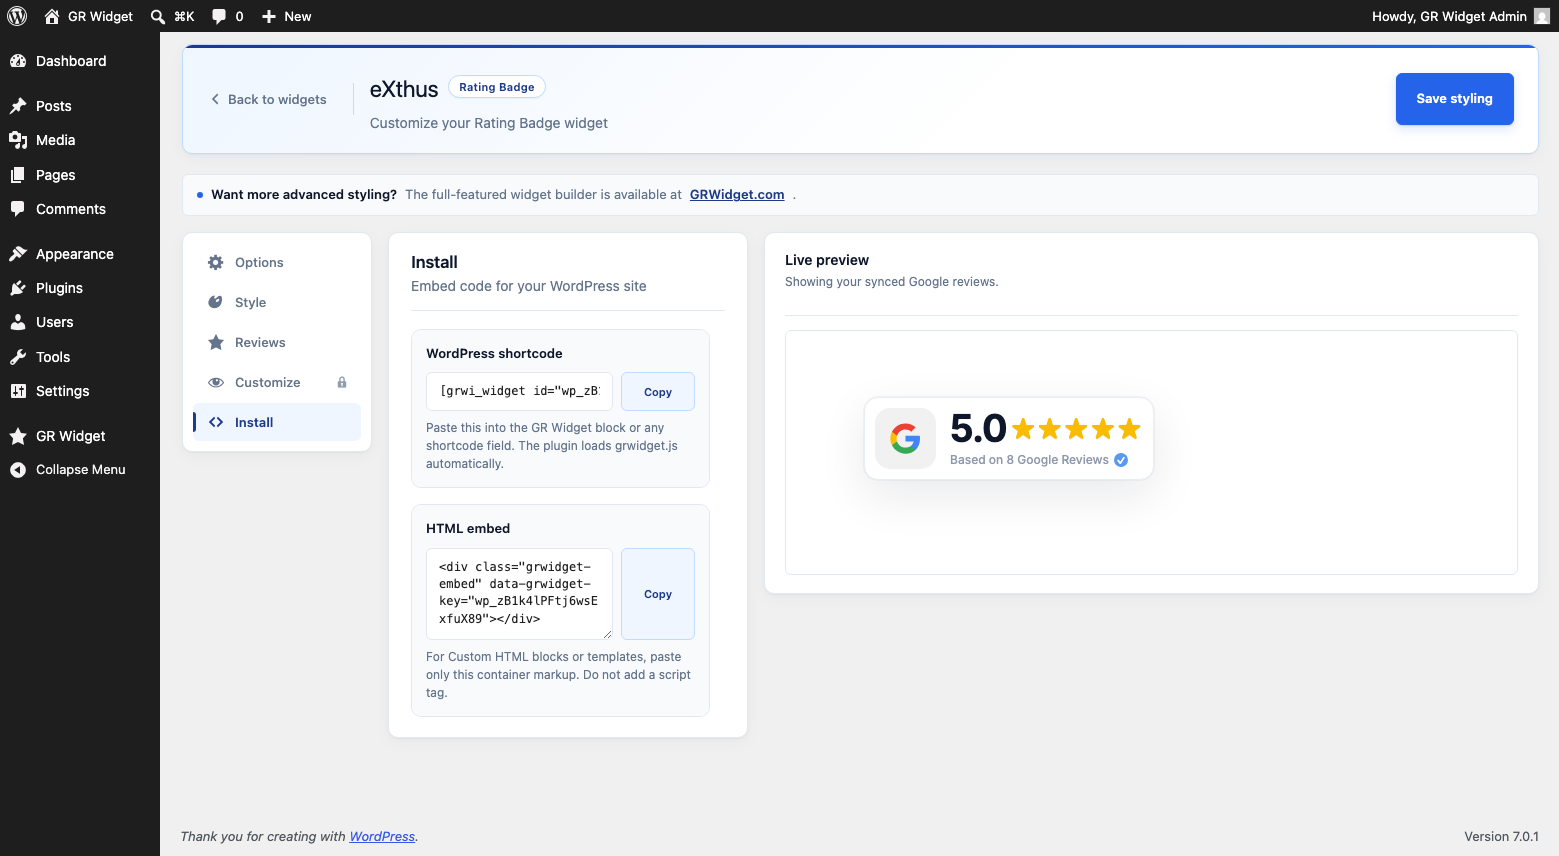
Task: Click the Media icon in sidebar
Action: tap(18, 140)
